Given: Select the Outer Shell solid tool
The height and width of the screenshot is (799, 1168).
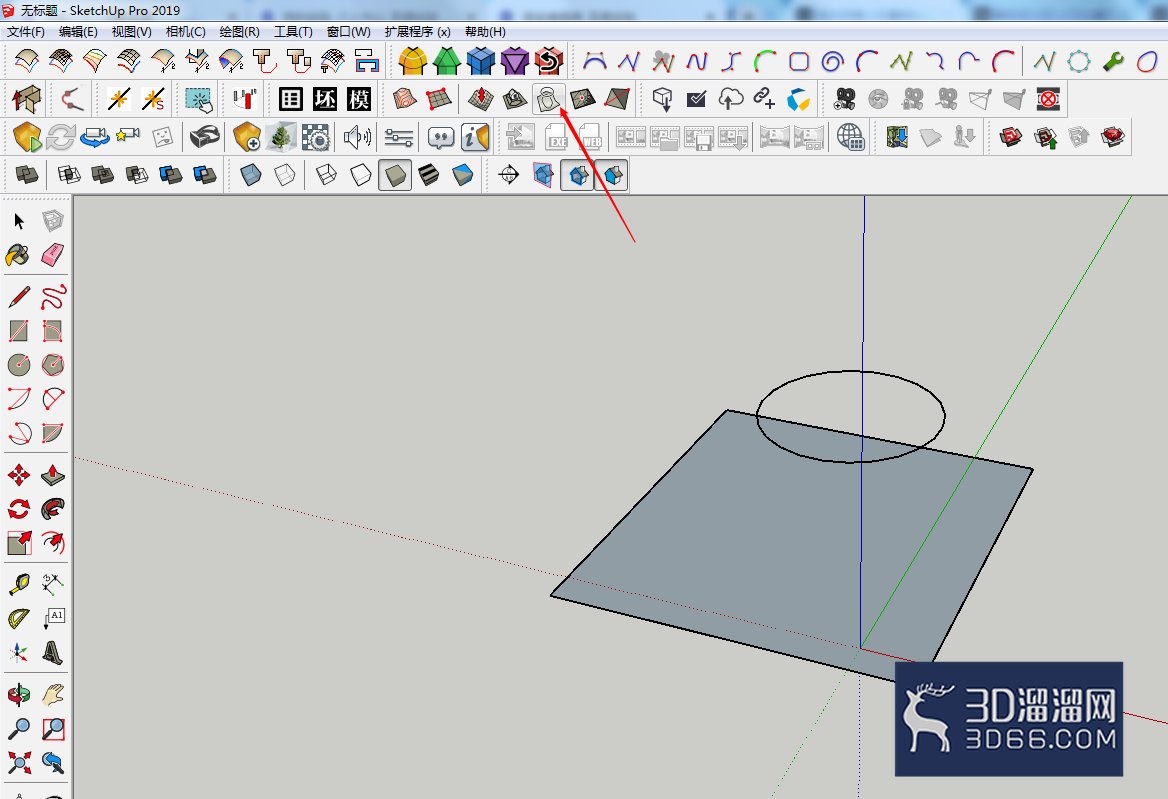Looking at the screenshot, I should 27,175.
